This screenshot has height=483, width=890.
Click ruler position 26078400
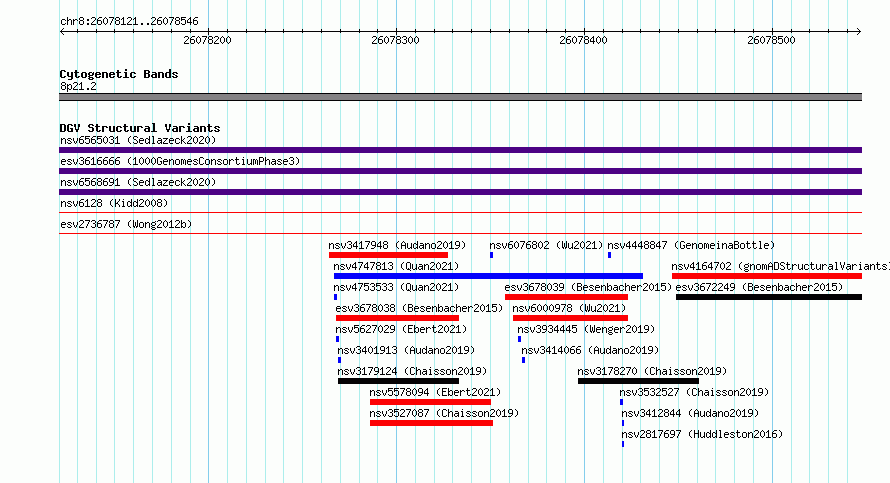tap(583, 40)
